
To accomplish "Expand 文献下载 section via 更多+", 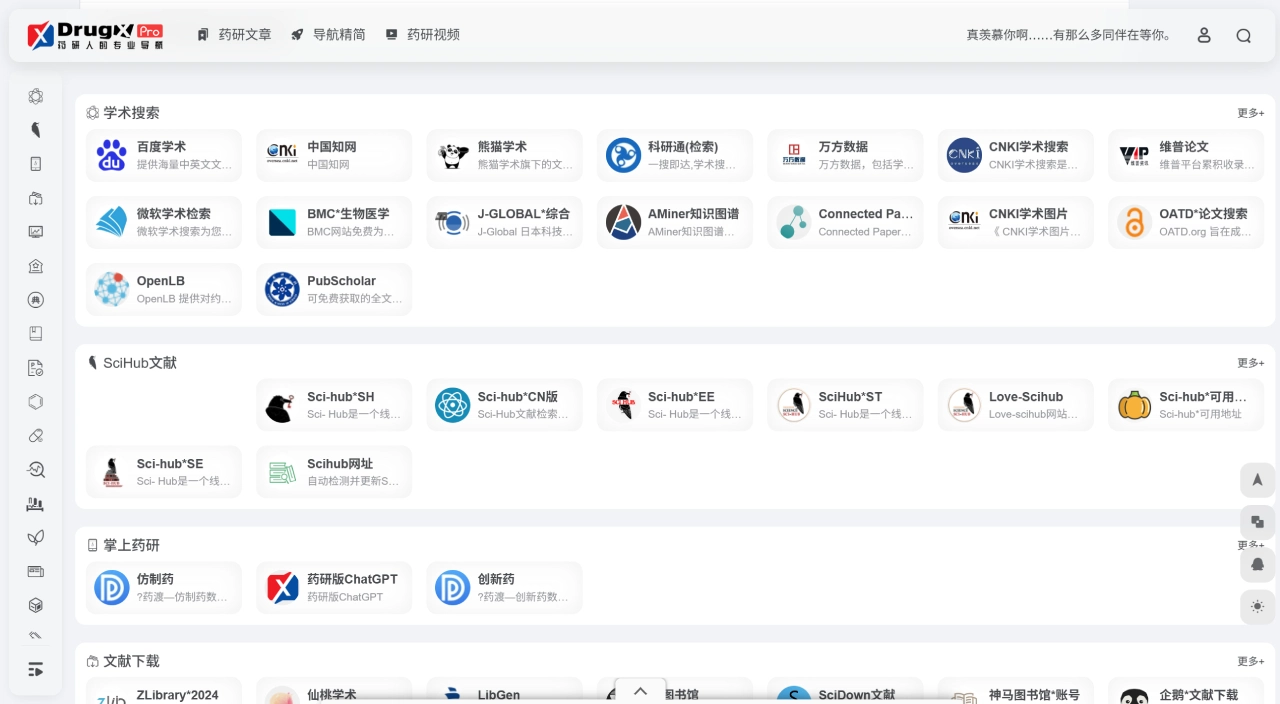I will click(1250, 661).
